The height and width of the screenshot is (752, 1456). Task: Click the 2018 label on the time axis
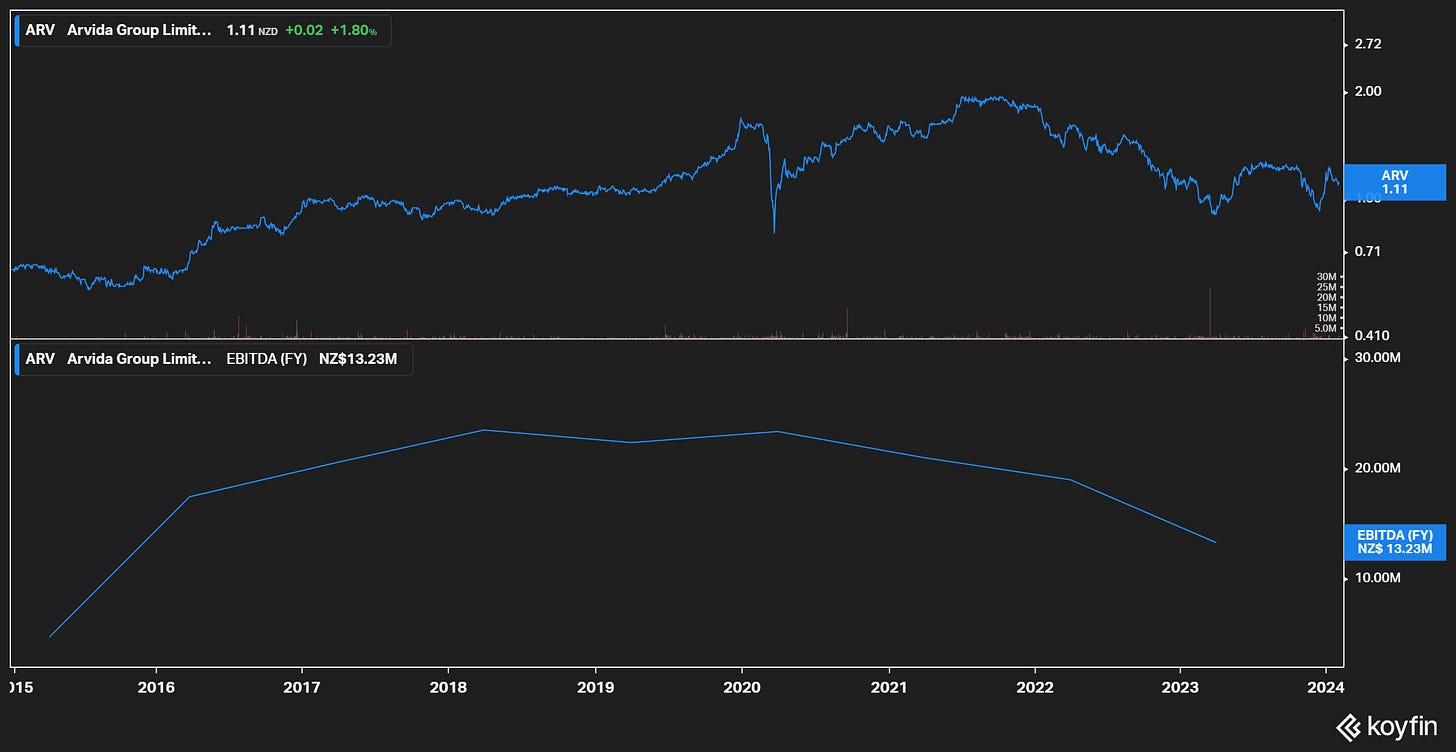(448, 688)
